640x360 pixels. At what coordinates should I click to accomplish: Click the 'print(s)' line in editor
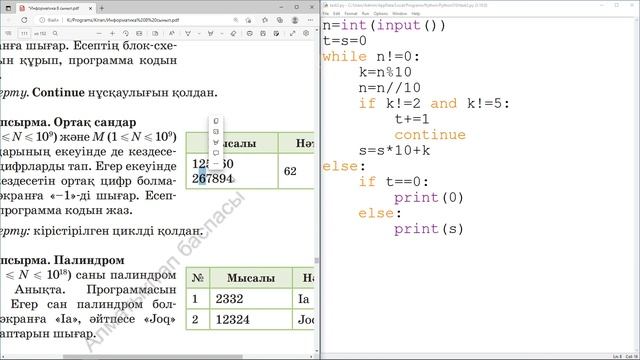(x=429, y=229)
